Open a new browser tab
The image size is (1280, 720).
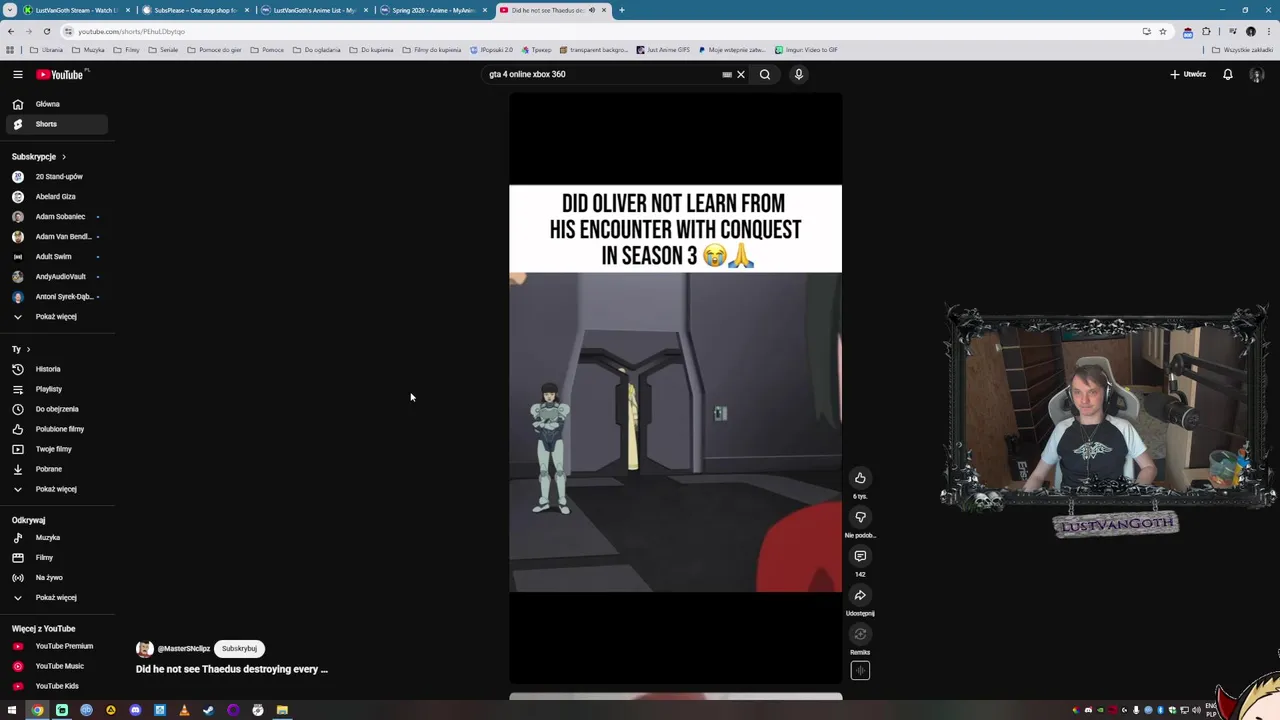coord(622,10)
